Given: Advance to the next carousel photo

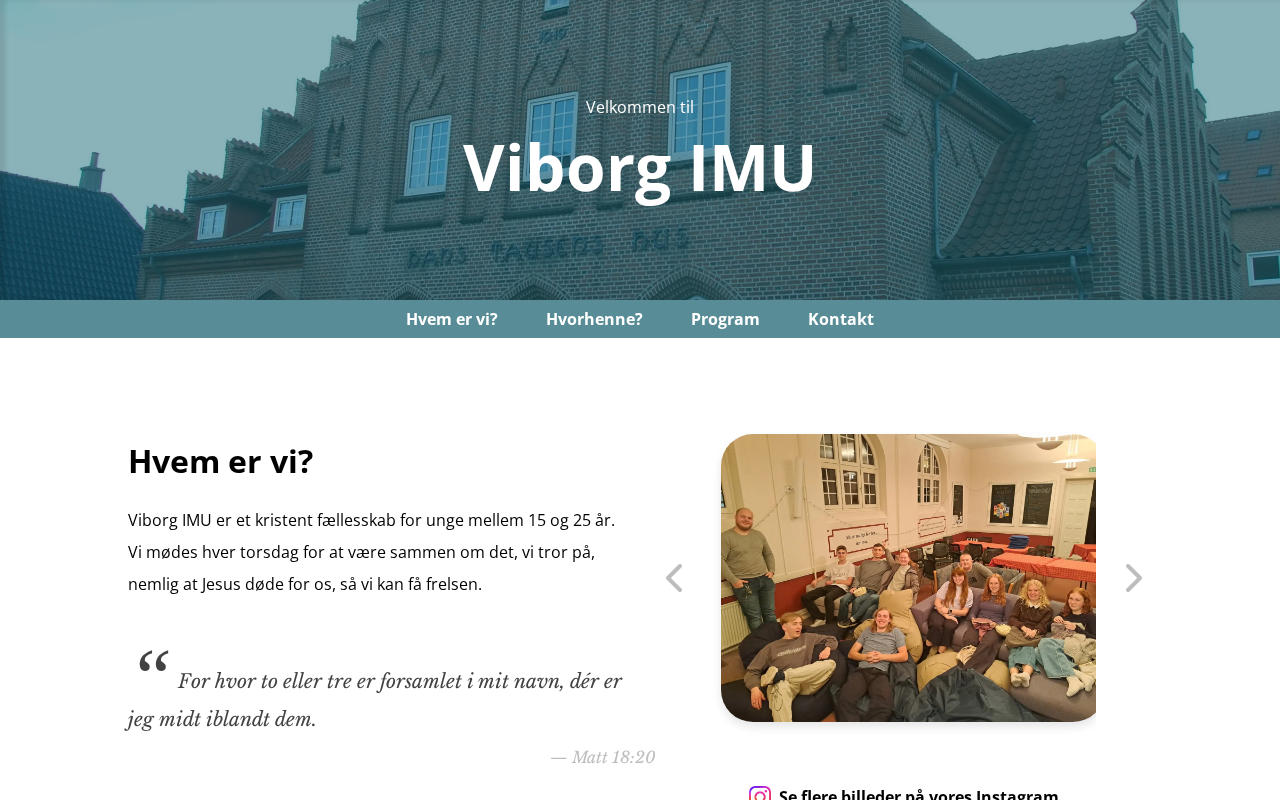Looking at the screenshot, I should click(x=1133, y=578).
